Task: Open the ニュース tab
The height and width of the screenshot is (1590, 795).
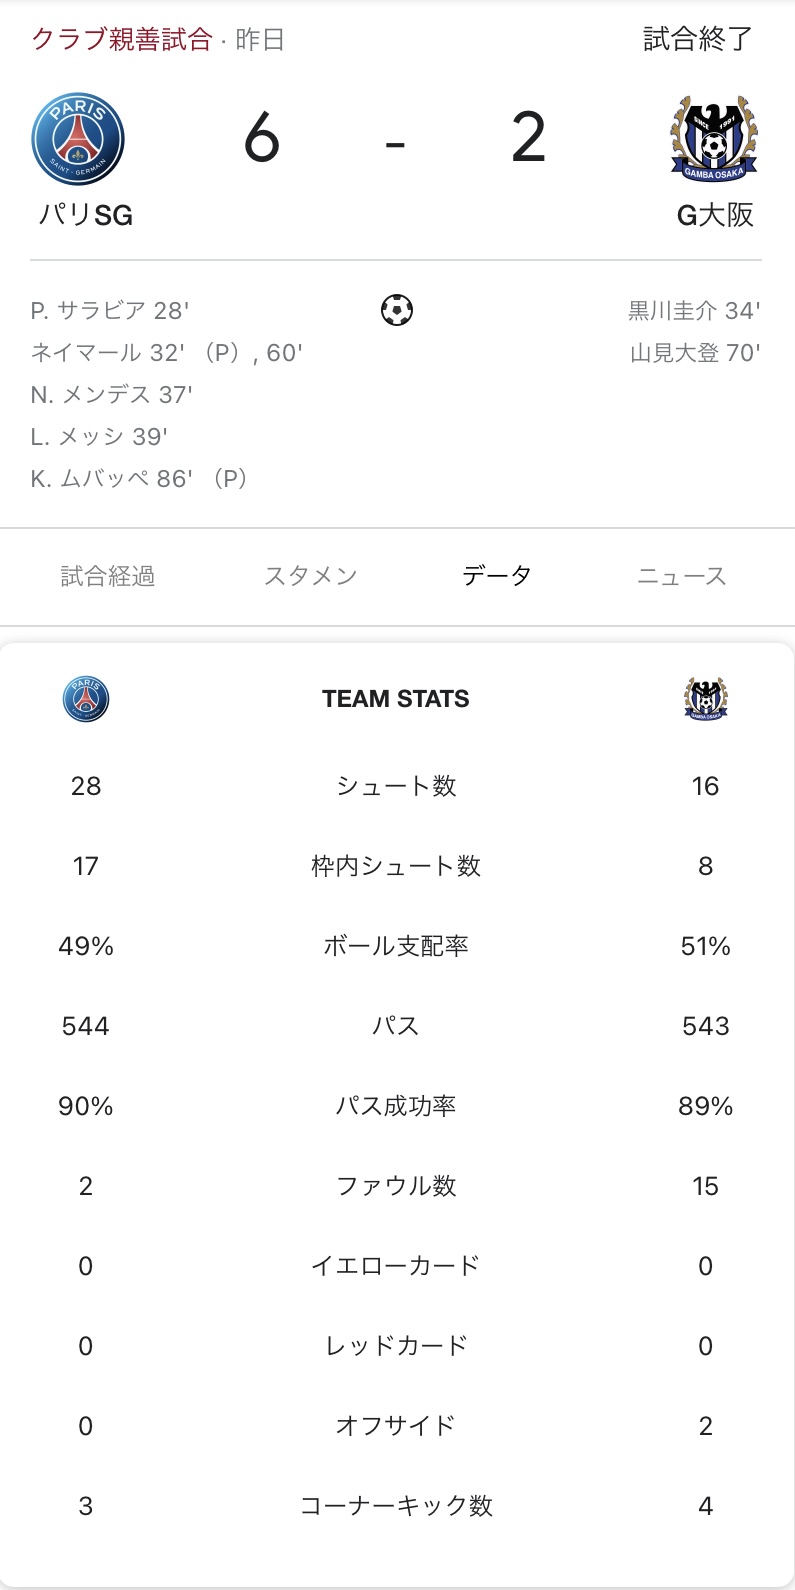Action: coord(682,576)
